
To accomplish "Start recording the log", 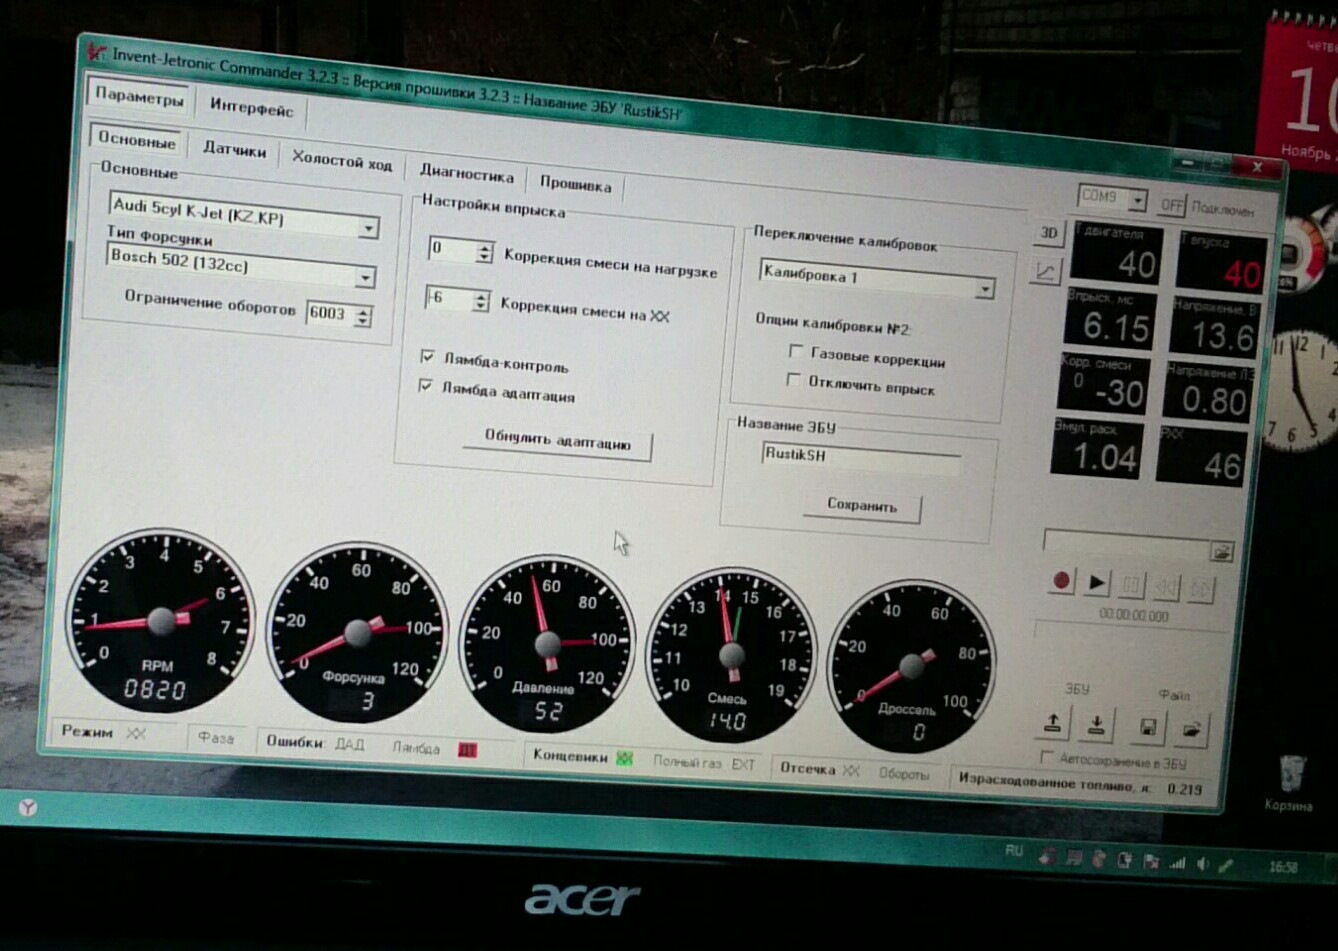I will coord(1062,581).
